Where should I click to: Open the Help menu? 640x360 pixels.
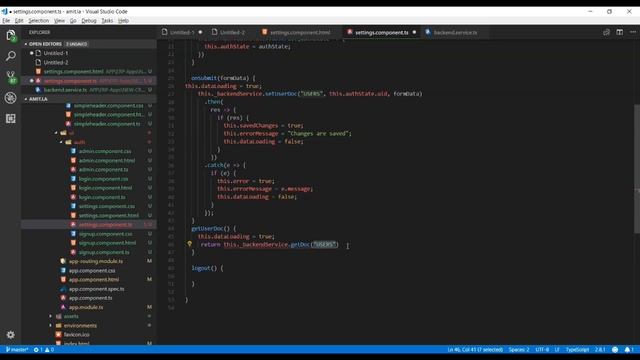(123, 20)
